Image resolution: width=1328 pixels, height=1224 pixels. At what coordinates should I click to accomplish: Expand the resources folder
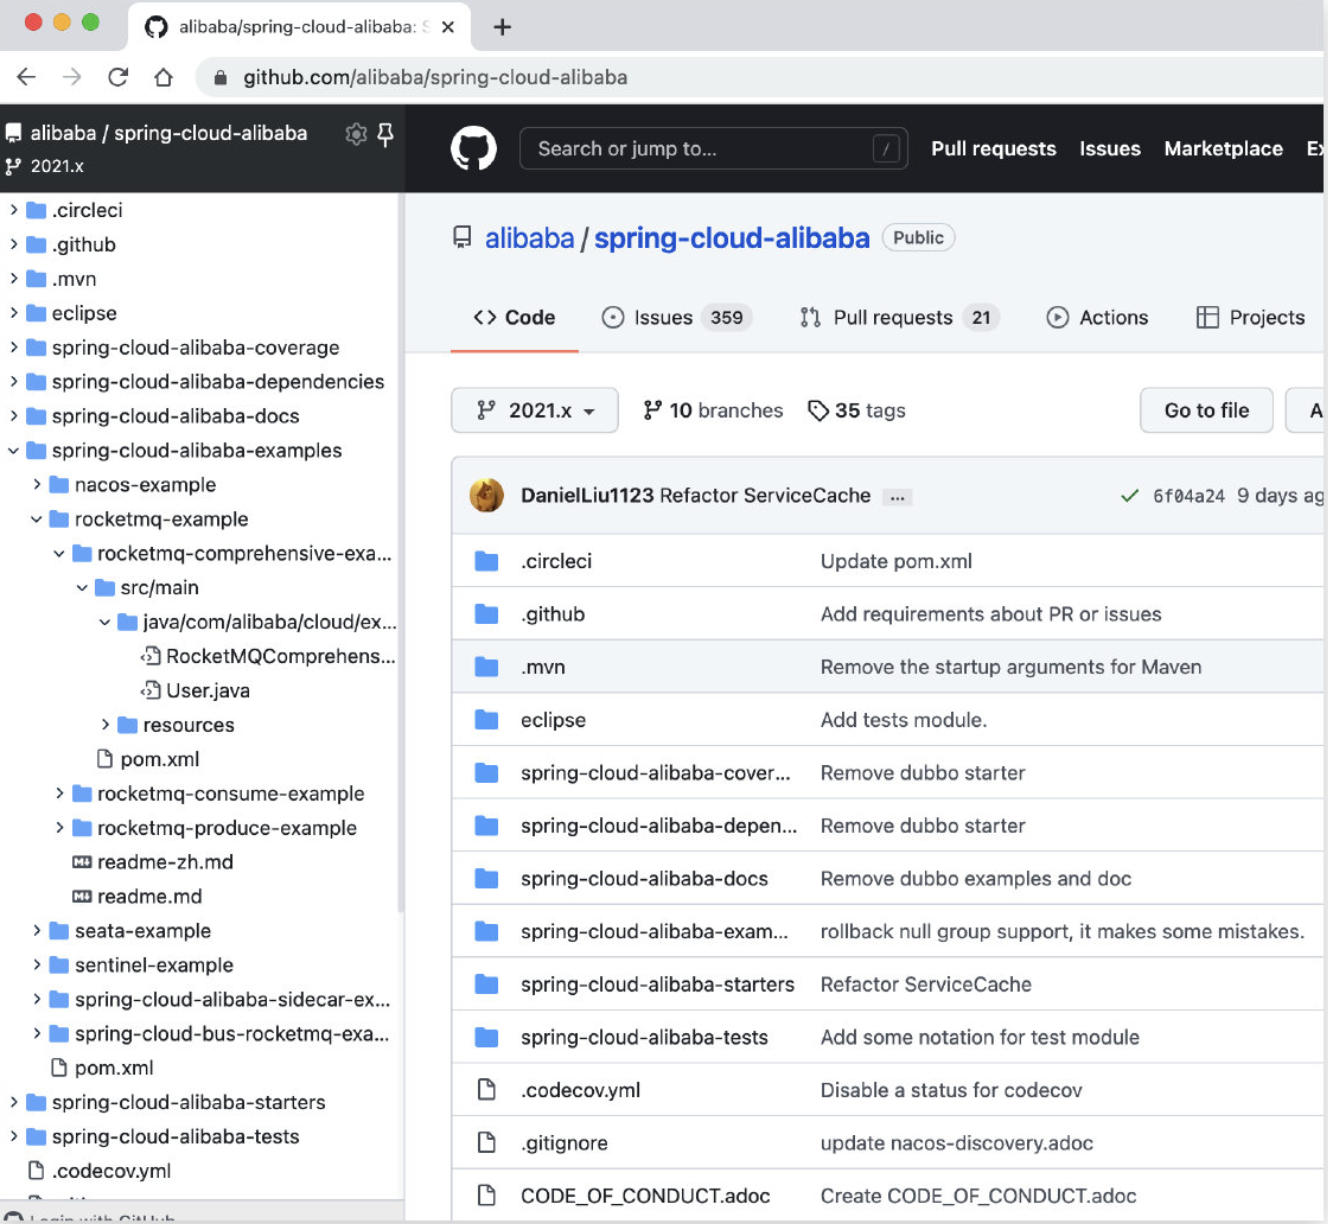pos(105,725)
